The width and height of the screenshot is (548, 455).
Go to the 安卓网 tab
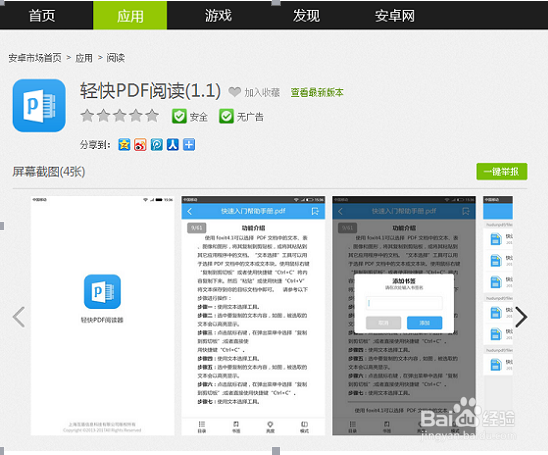[x=395, y=16]
